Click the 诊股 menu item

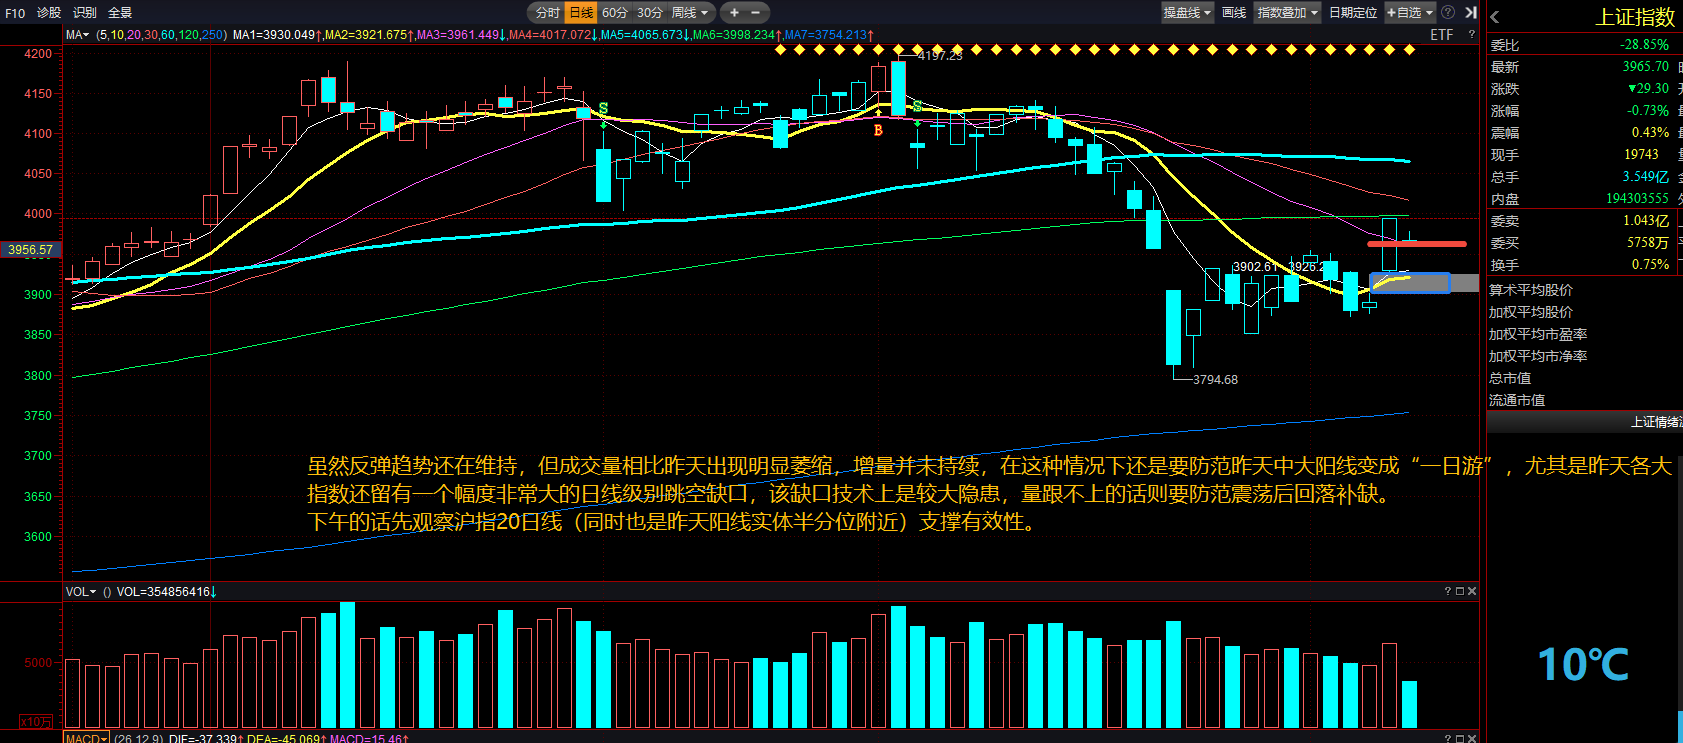(49, 13)
